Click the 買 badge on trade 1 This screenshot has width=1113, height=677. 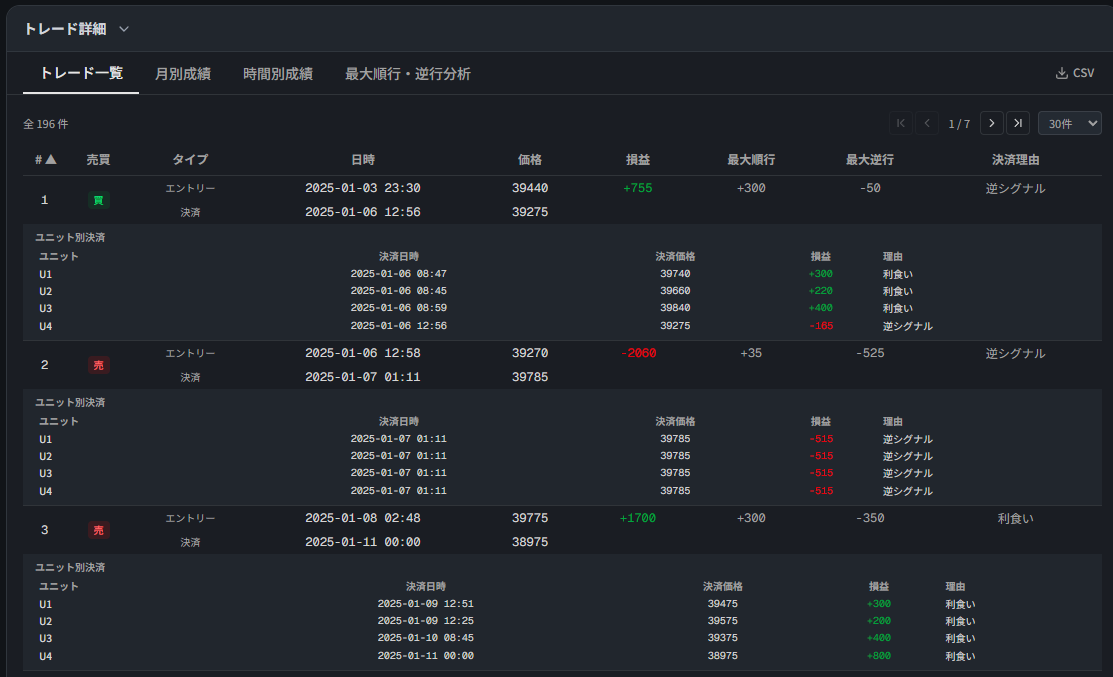pyautogui.click(x=98, y=200)
